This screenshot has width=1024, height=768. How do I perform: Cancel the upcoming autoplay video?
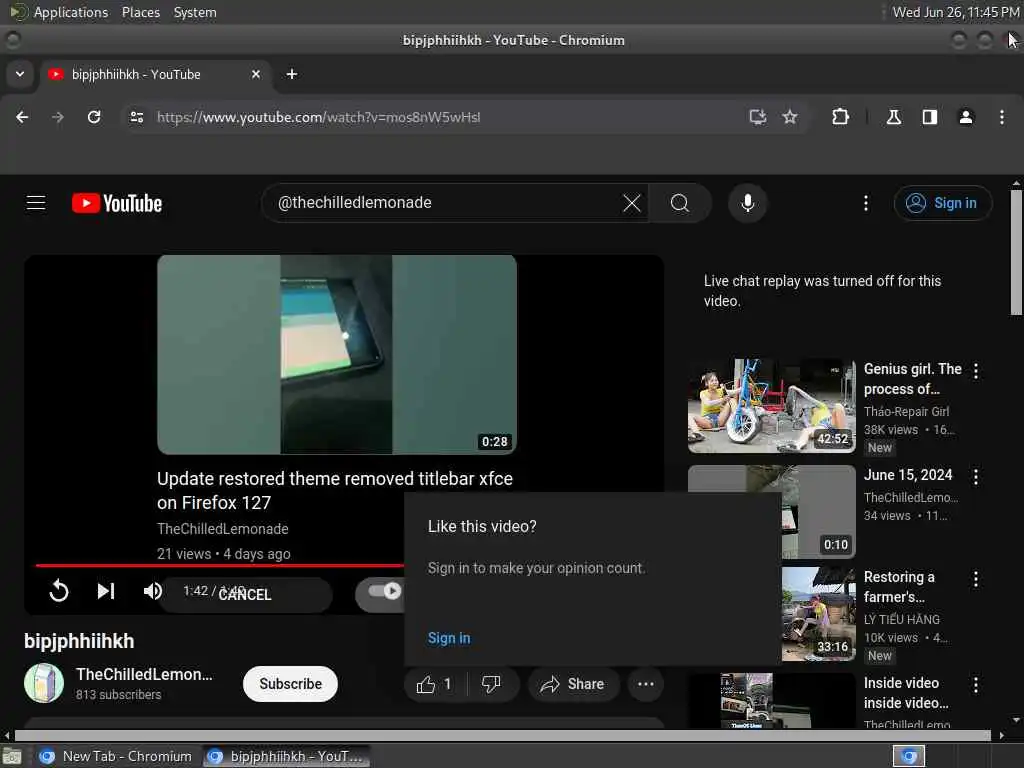(245, 594)
